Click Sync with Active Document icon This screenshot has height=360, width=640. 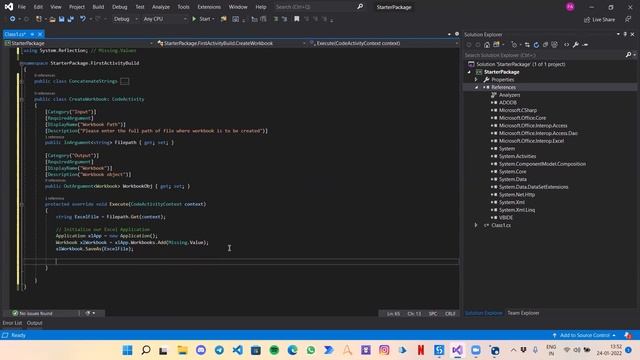point(527,45)
